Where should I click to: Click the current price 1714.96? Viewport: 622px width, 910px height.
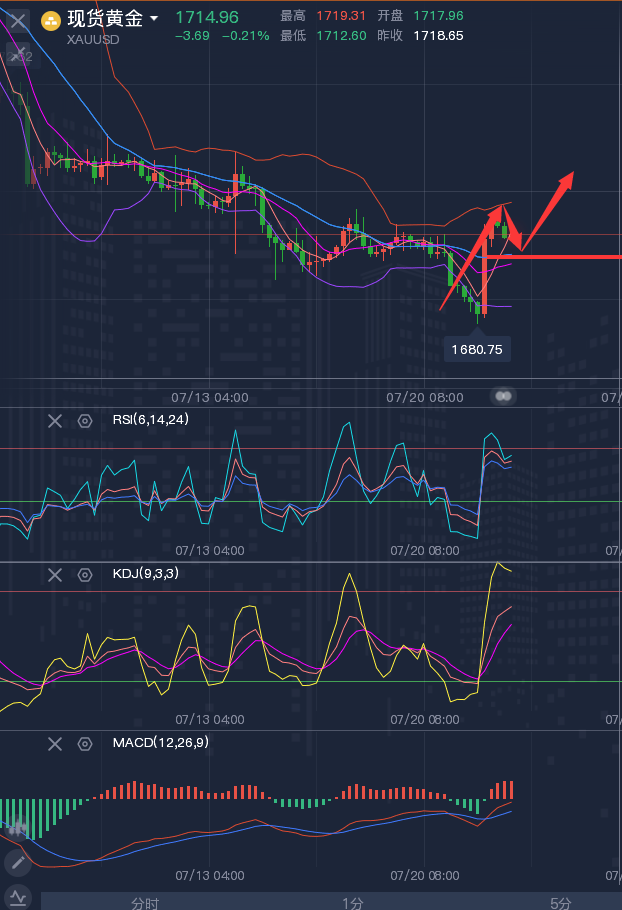(207, 17)
